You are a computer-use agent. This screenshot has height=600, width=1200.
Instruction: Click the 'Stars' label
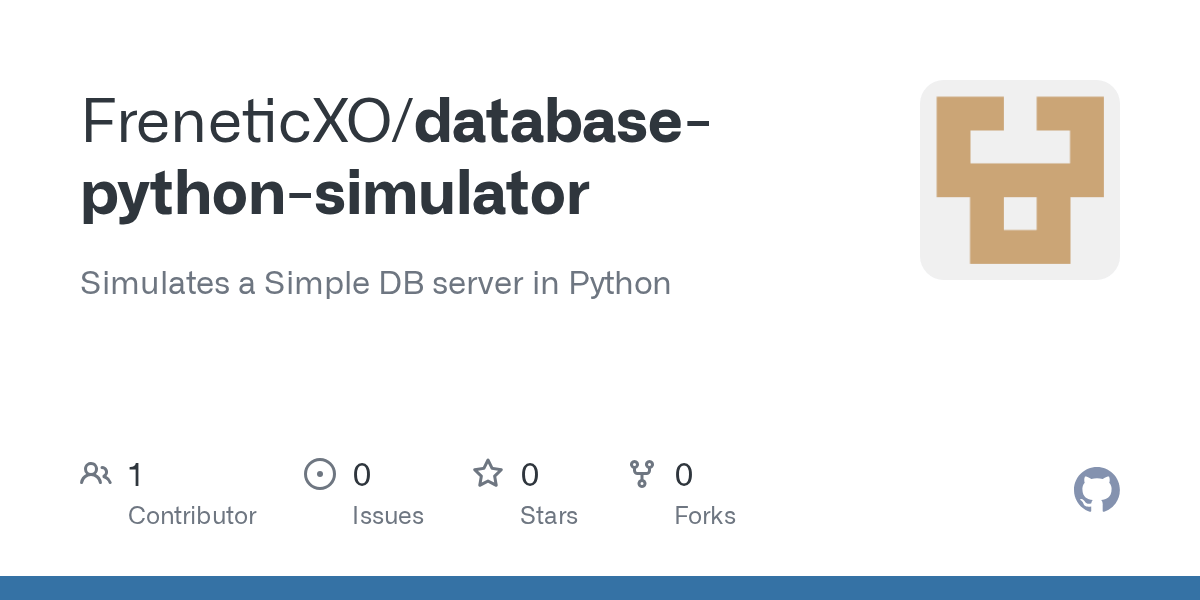tap(549, 516)
